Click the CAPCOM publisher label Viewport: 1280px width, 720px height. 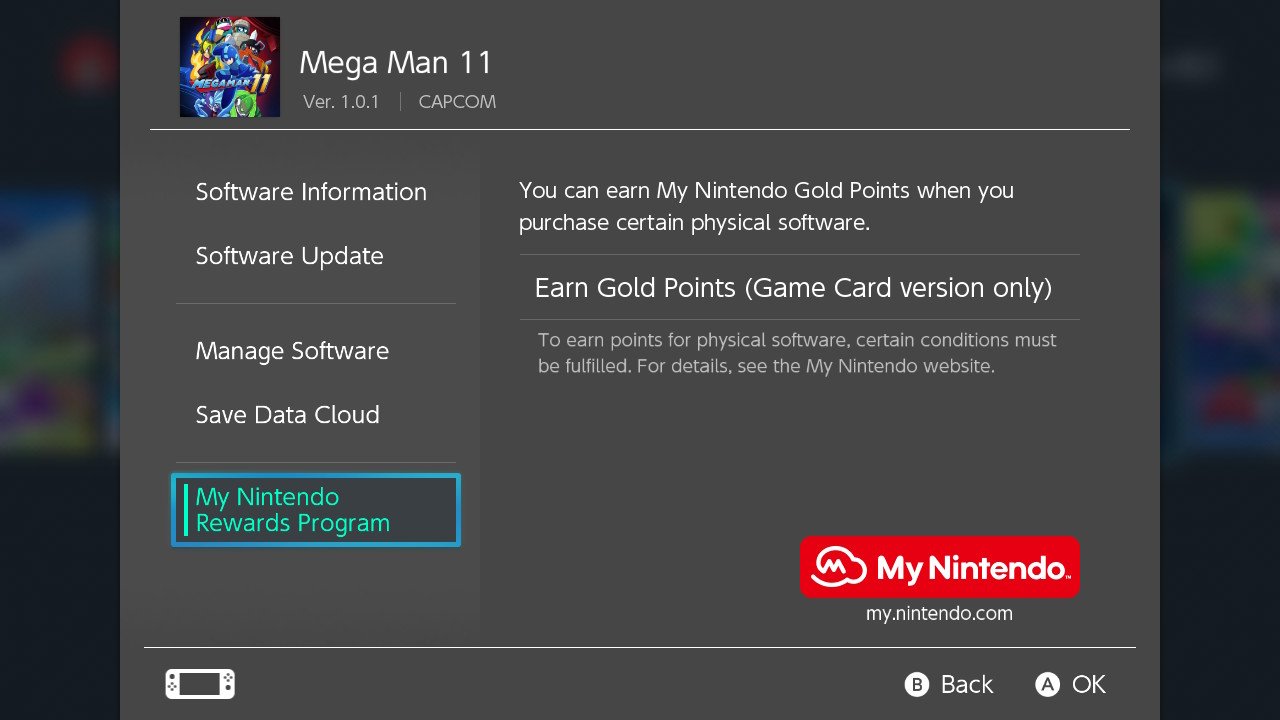tap(457, 102)
